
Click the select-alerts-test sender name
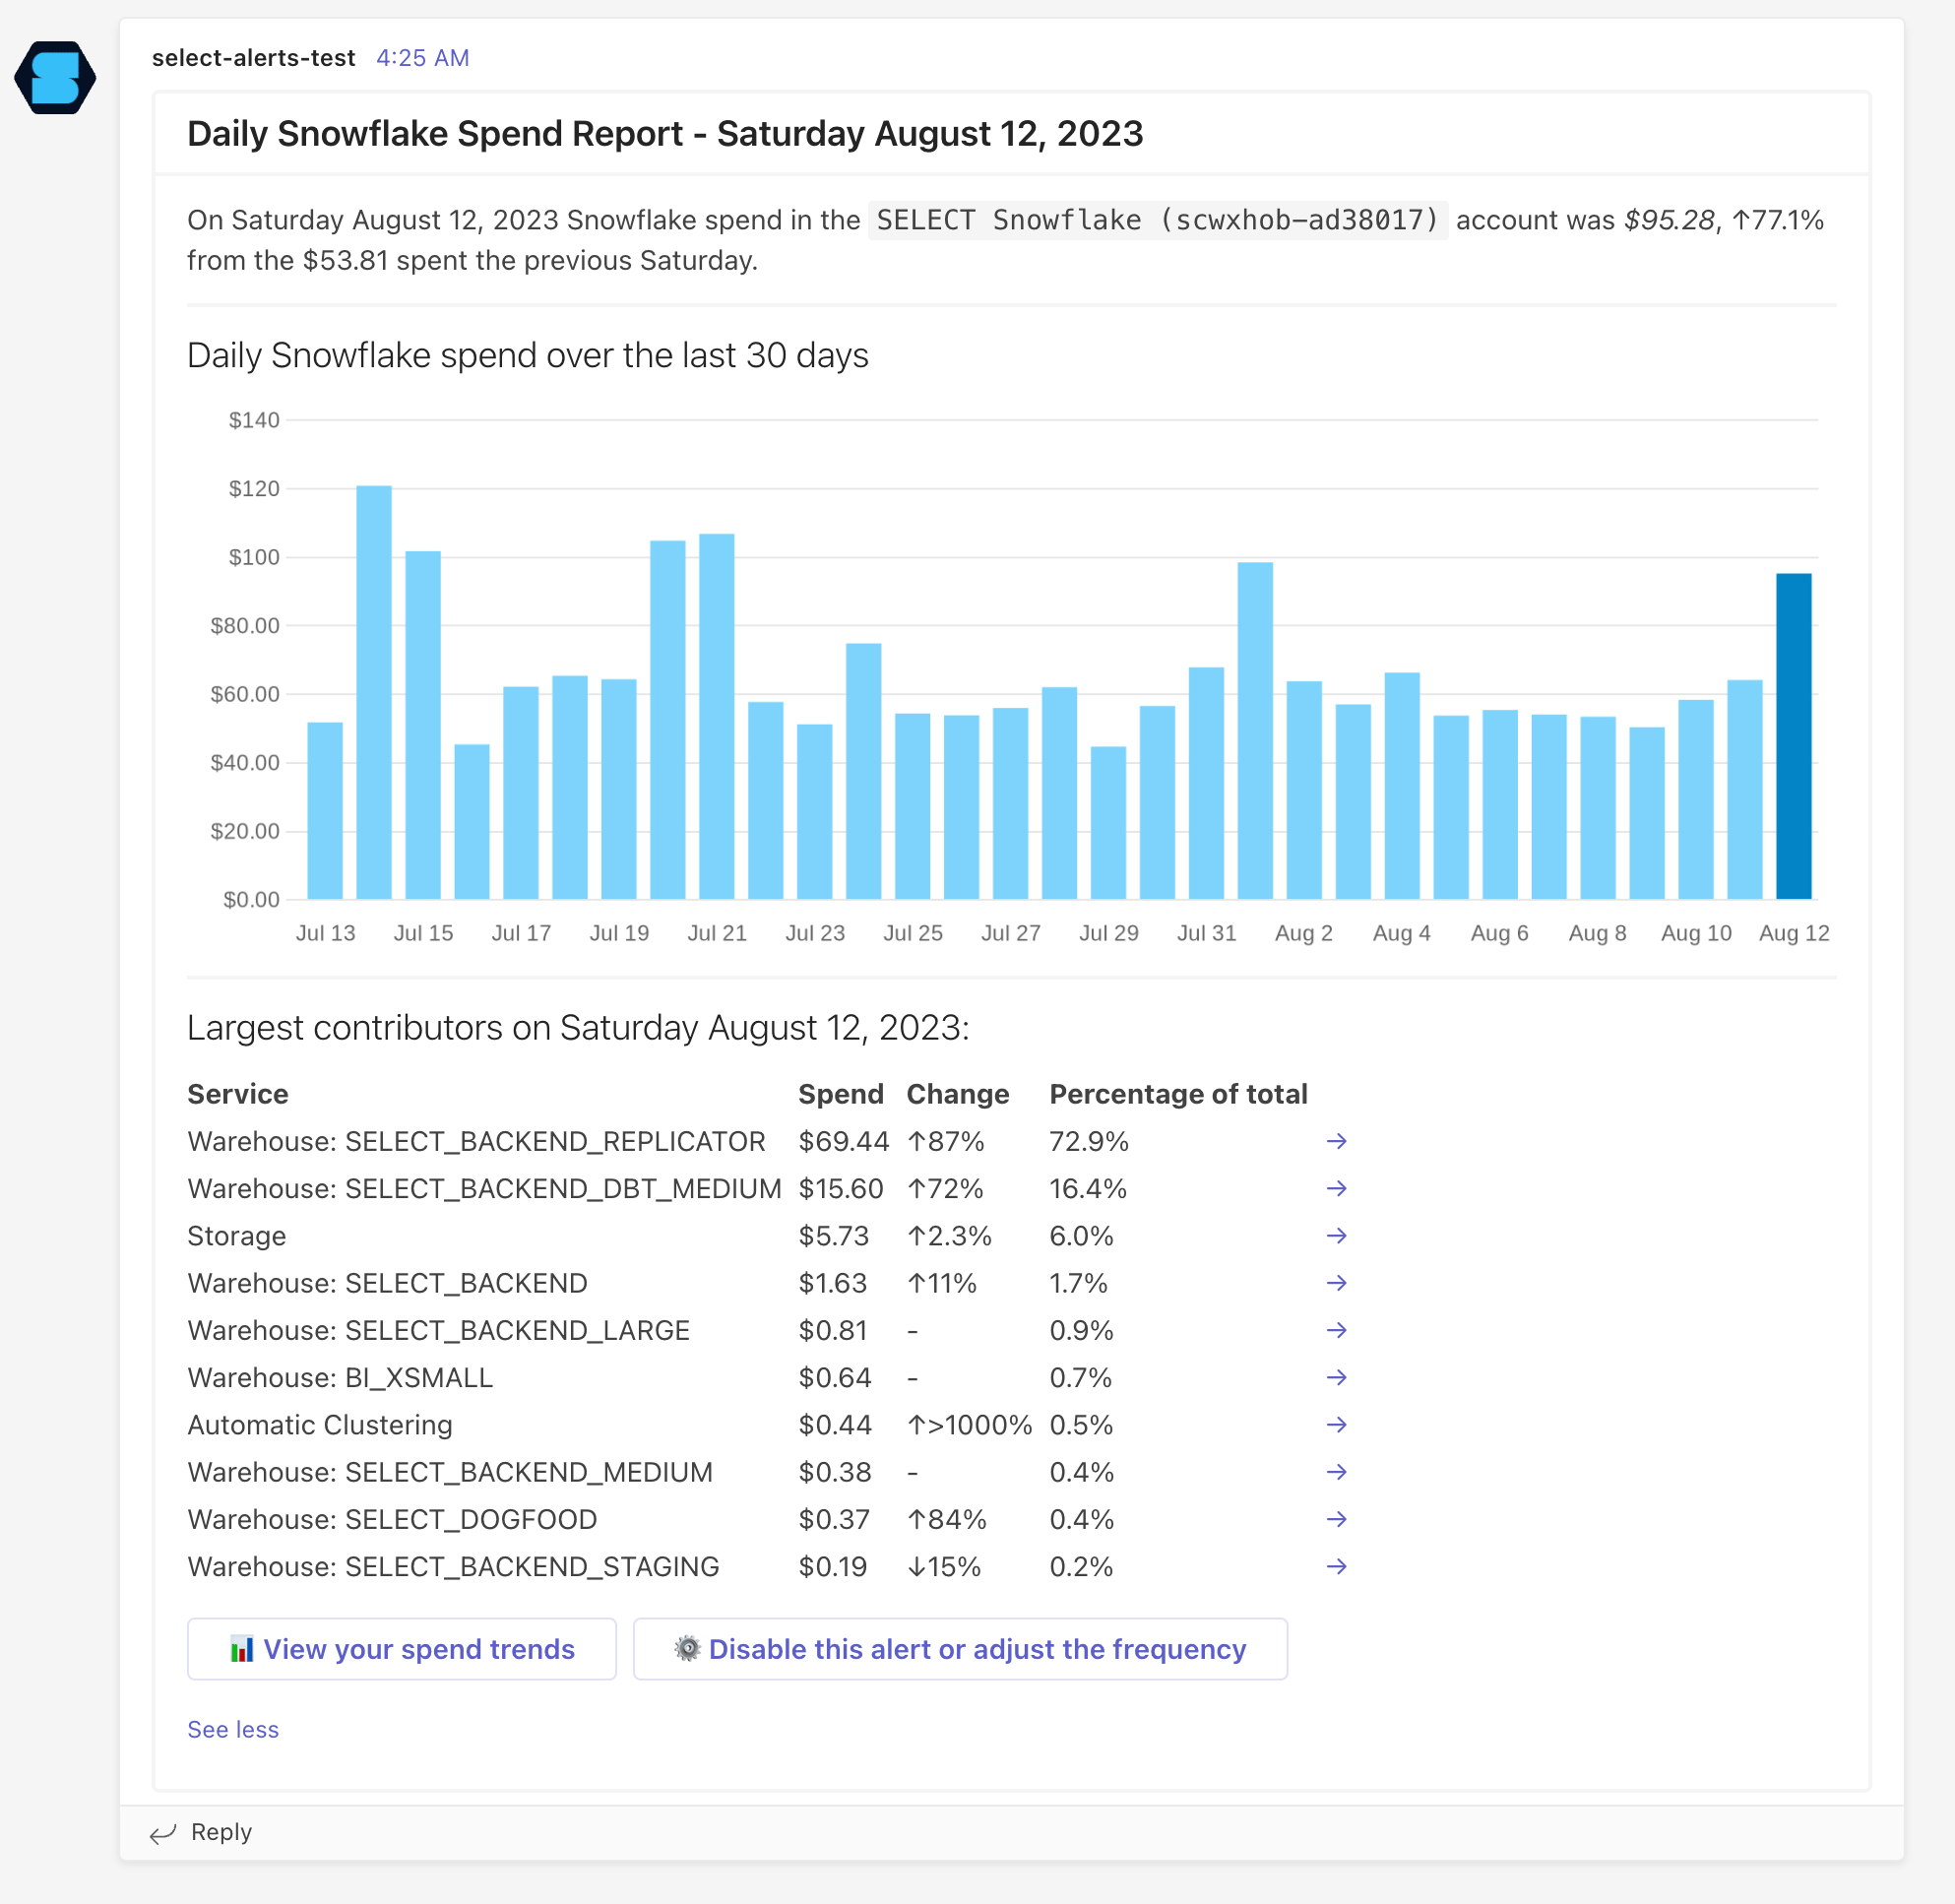[x=253, y=58]
